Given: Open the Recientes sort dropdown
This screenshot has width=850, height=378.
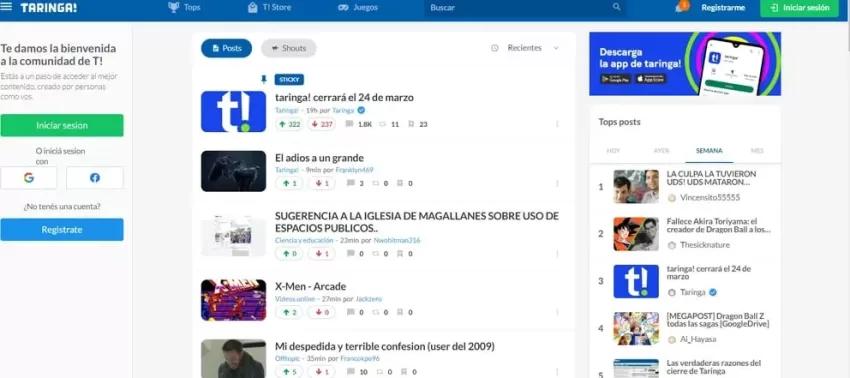Looking at the screenshot, I should pyautogui.click(x=524, y=48).
